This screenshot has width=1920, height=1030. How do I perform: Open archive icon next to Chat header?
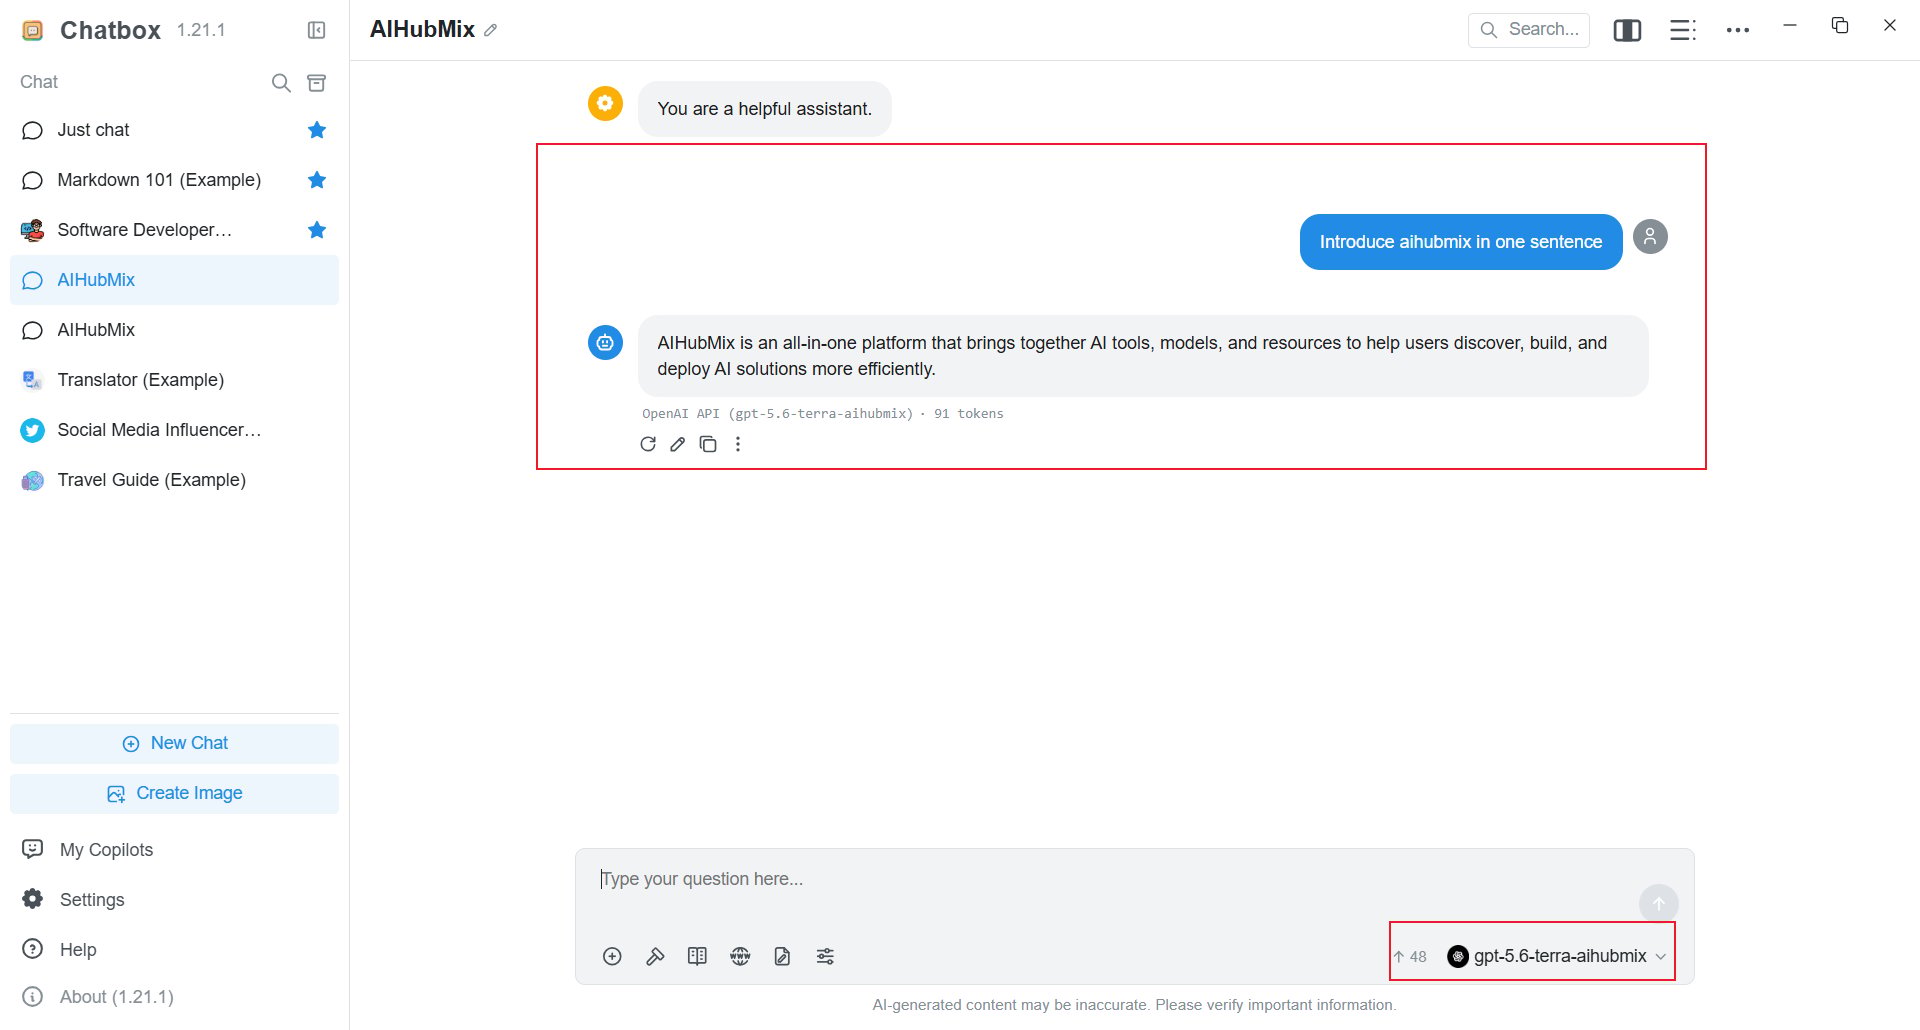point(316,83)
